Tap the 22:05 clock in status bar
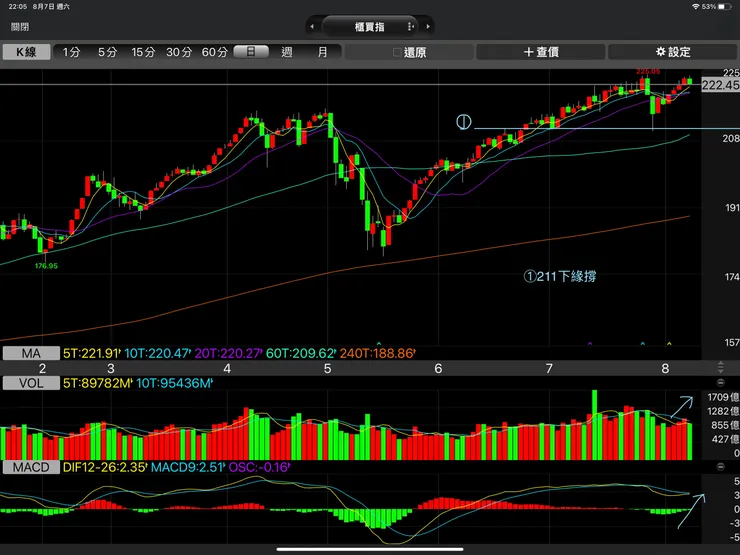740x555 pixels. click(17, 7)
